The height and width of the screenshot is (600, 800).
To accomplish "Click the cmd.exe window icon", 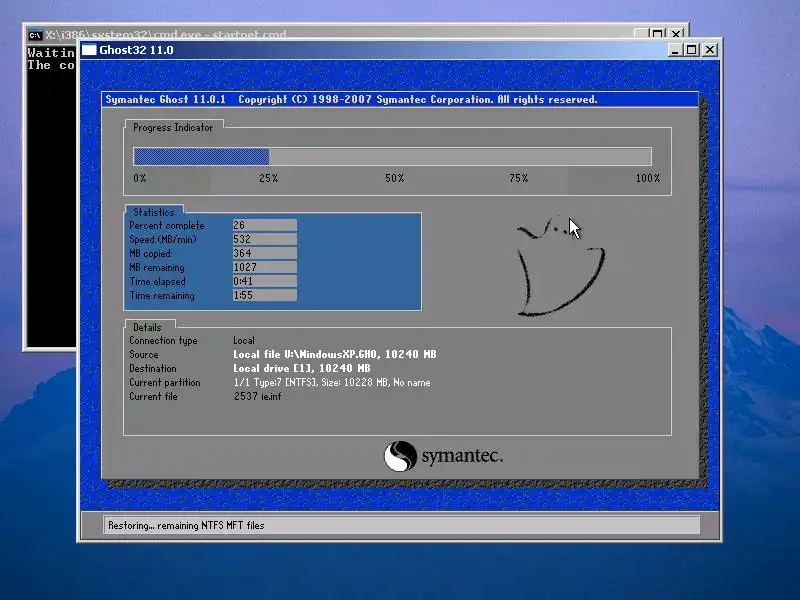I will 35,35.
